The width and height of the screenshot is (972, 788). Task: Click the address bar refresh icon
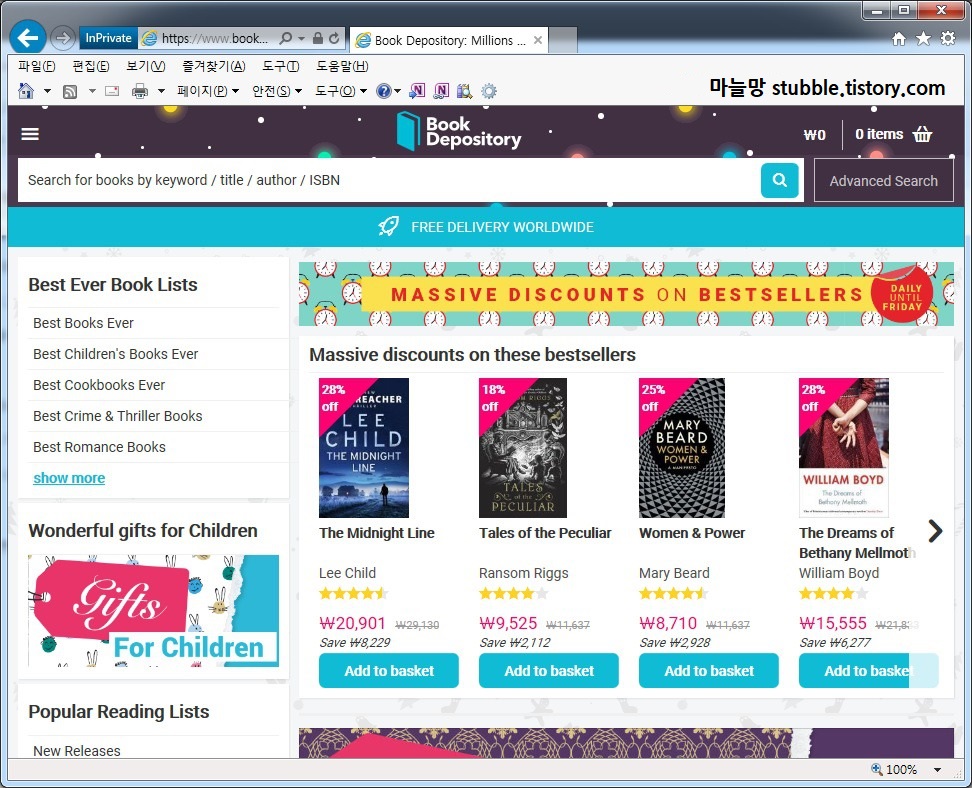point(334,38)
